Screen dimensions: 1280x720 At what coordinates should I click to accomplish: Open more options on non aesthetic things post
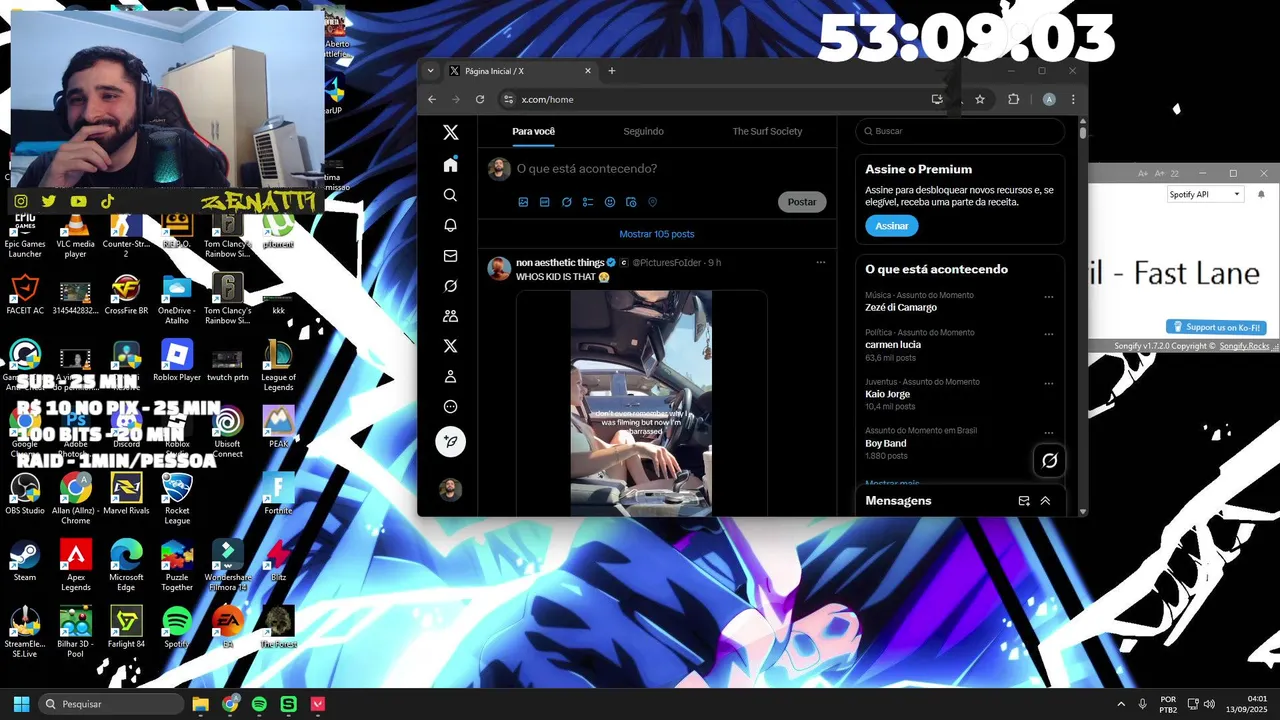821,263
